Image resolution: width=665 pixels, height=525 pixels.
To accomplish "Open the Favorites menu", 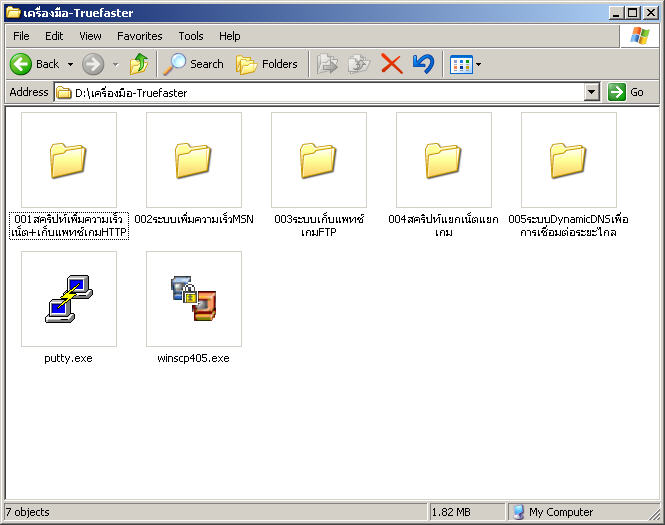I will pos(139,36).
